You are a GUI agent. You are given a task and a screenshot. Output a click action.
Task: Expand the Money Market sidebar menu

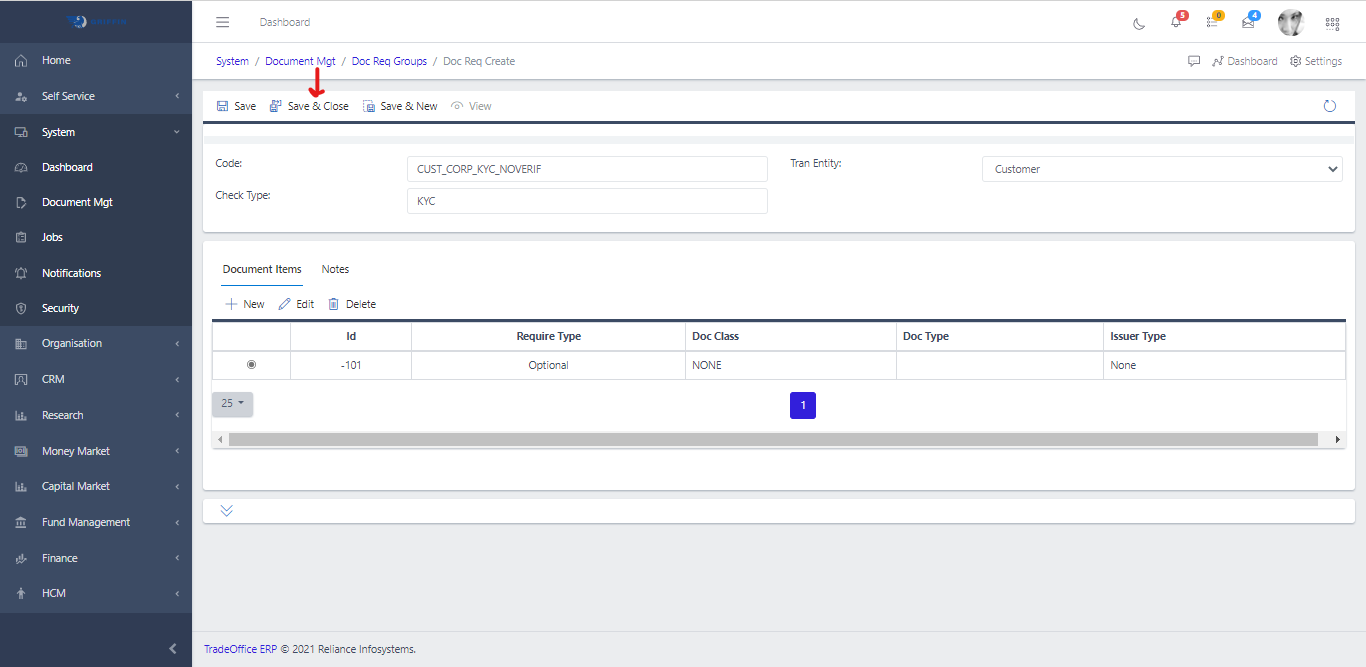coord(96,451)
